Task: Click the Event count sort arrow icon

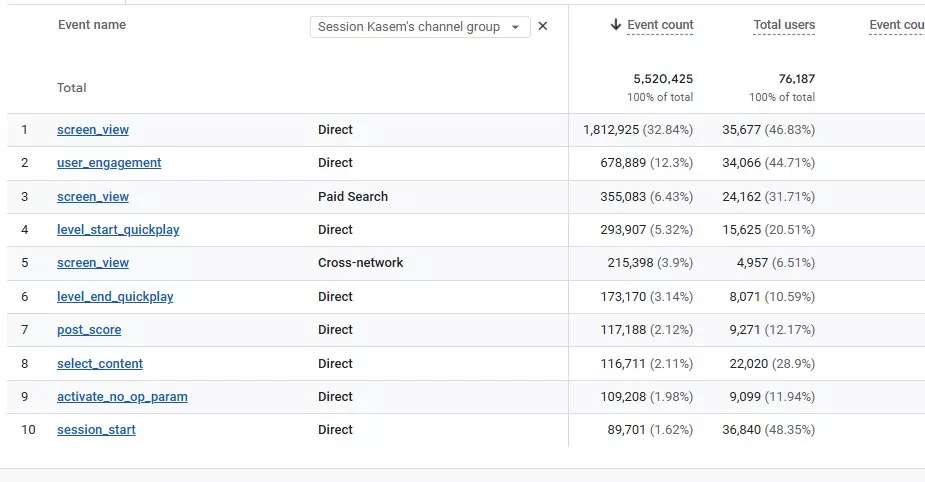Action: (616, 25)
